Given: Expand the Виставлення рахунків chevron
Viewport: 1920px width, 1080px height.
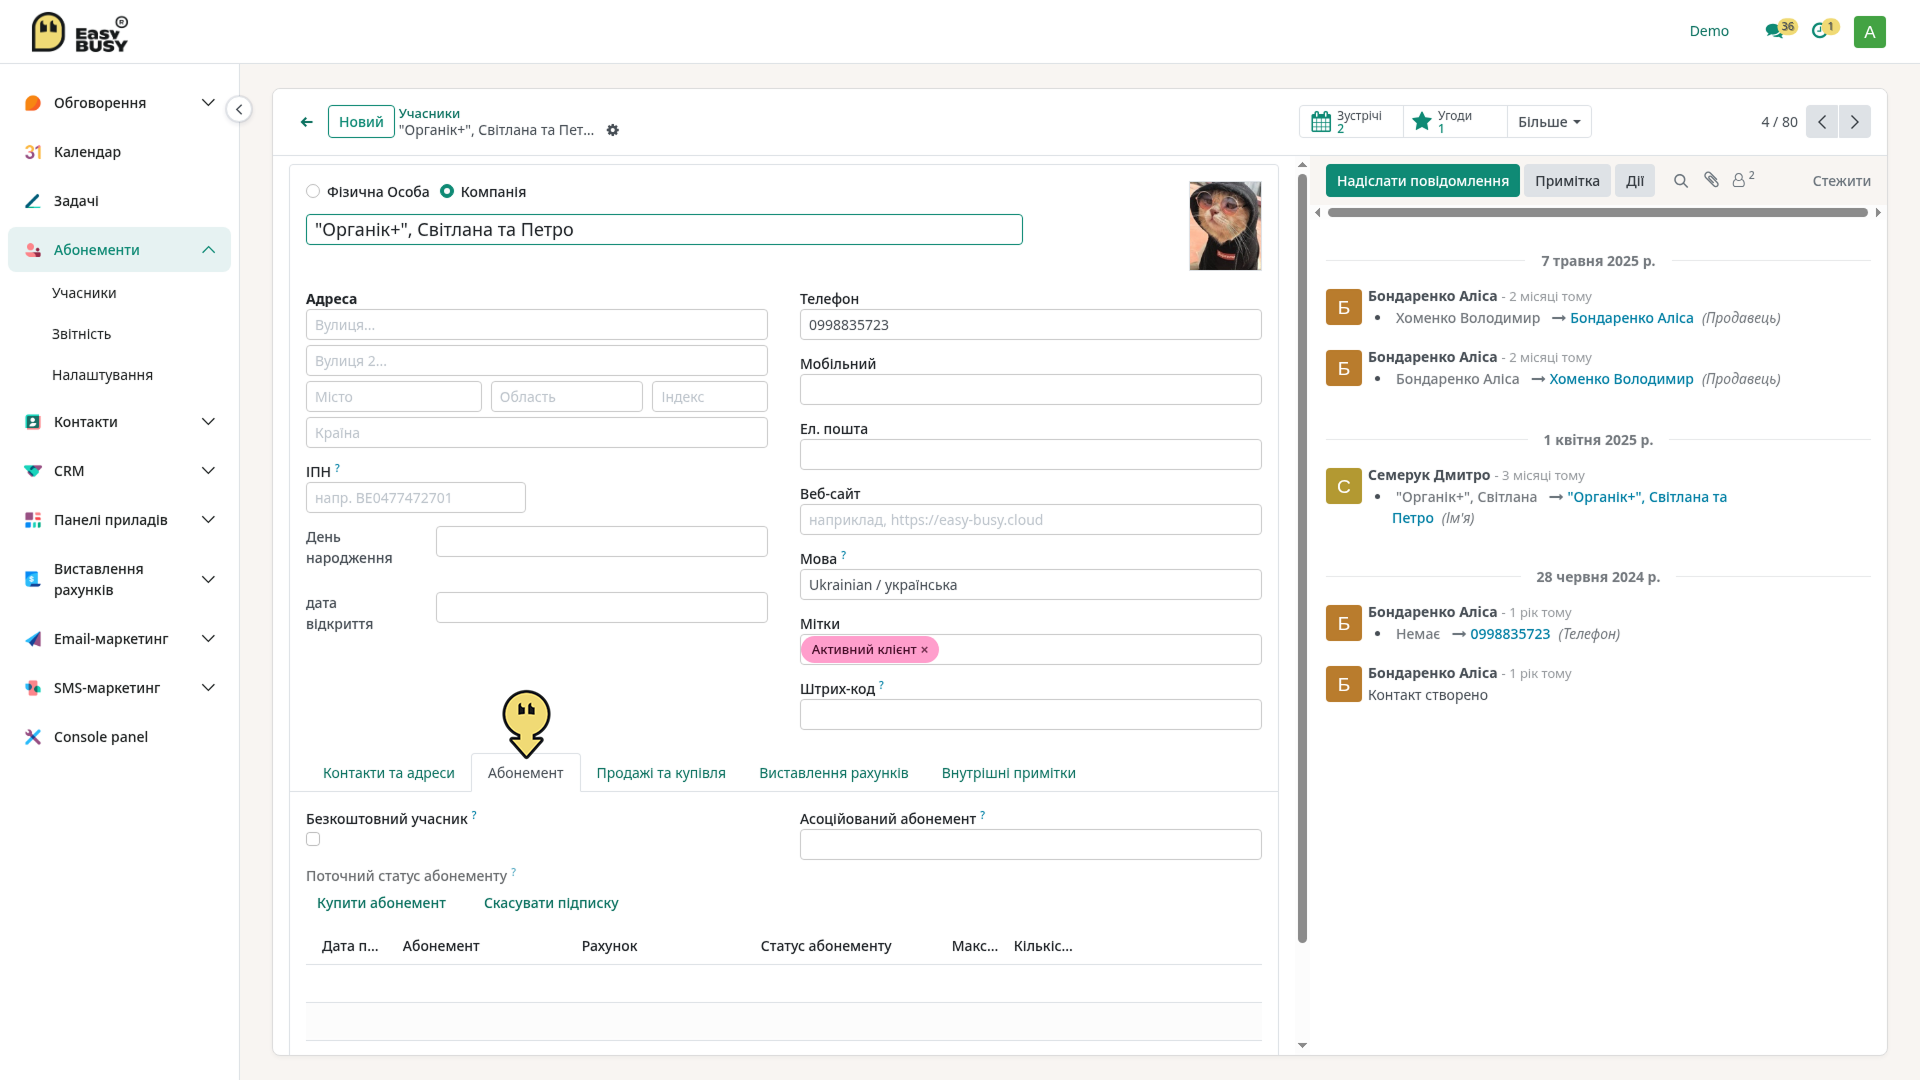Looking at the screenshot, I should pyautogui.click(x=208, y=579).
